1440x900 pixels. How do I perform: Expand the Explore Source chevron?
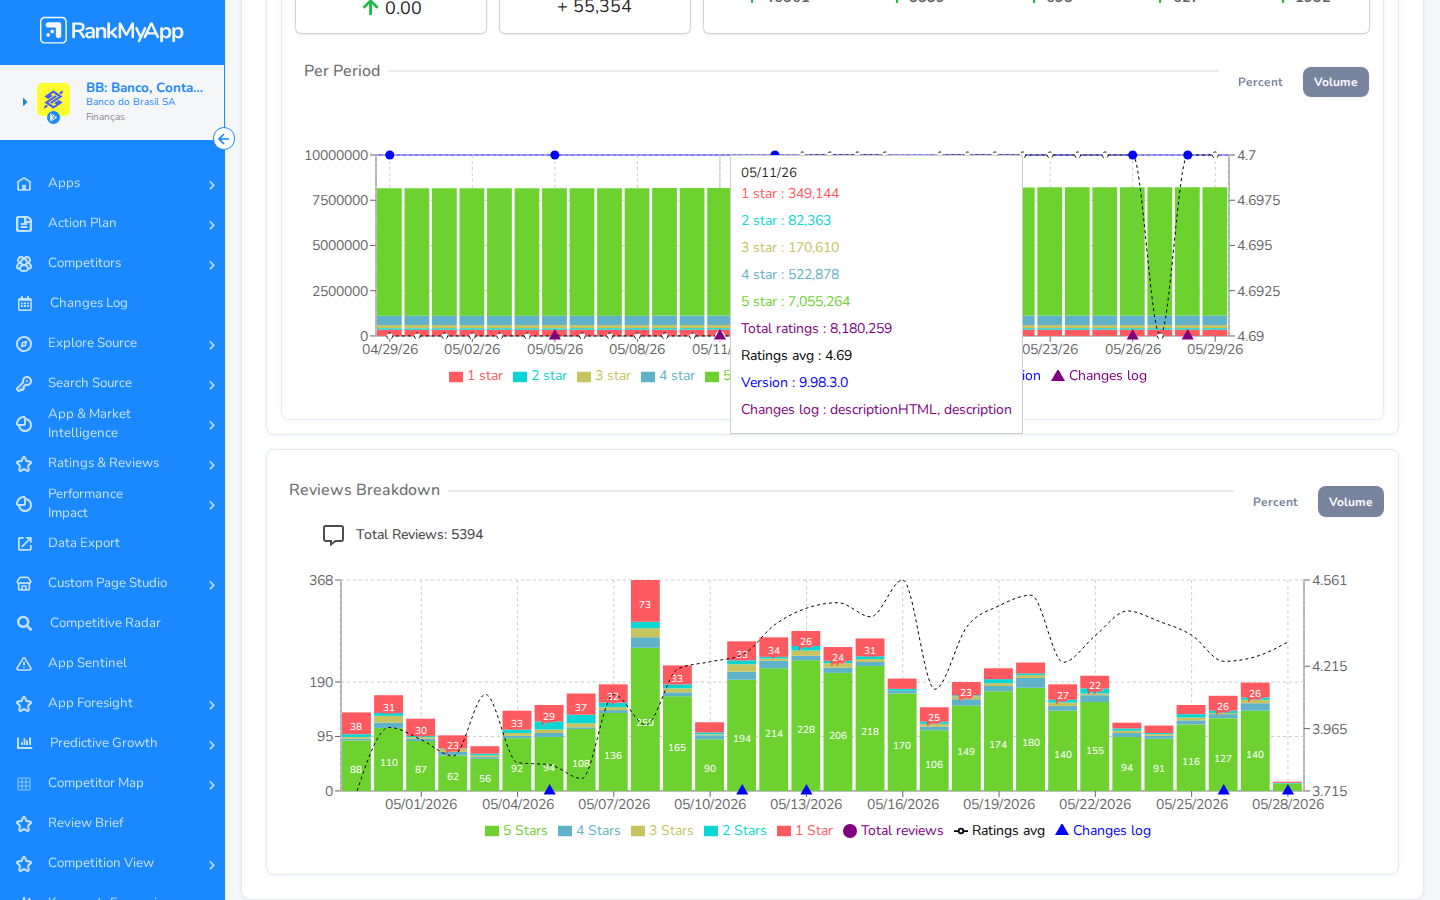(x=212, y=345)
